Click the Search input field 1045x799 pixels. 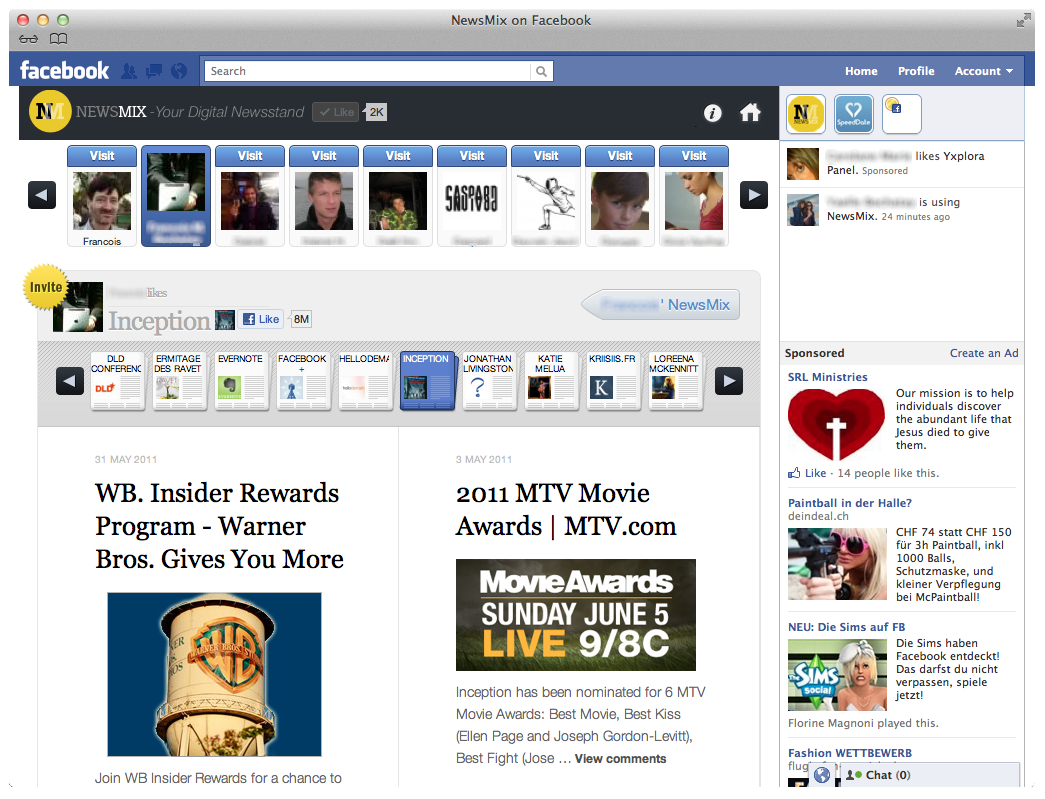368,71
